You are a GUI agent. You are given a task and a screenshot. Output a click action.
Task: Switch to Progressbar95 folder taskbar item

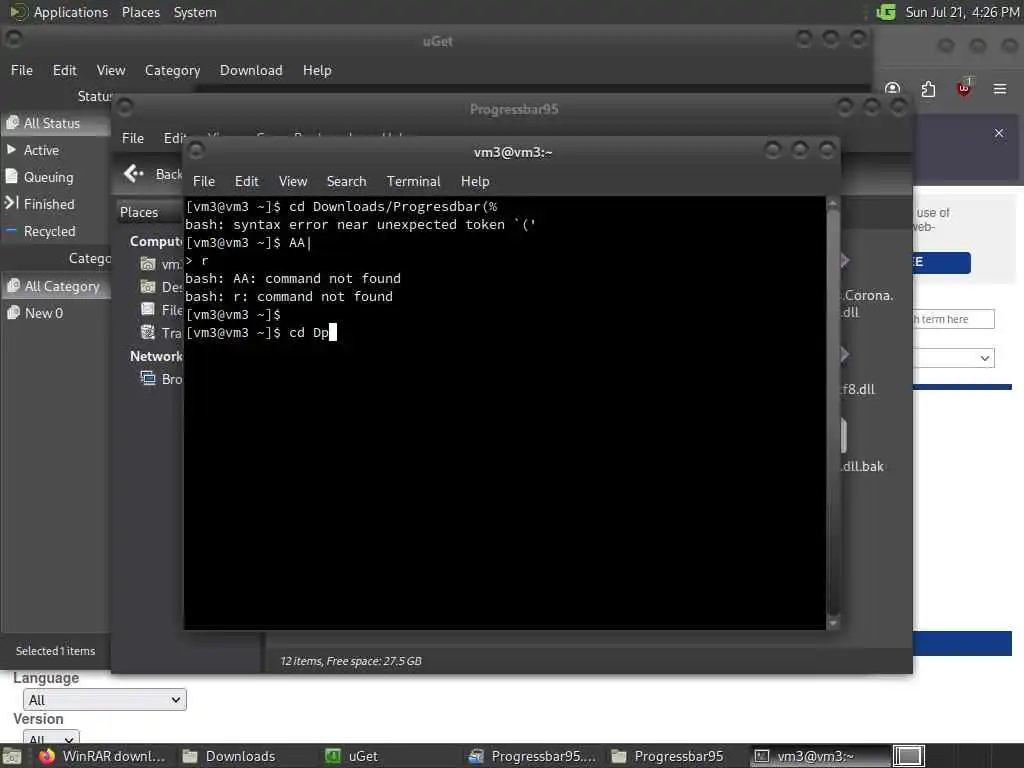point(667,756)
